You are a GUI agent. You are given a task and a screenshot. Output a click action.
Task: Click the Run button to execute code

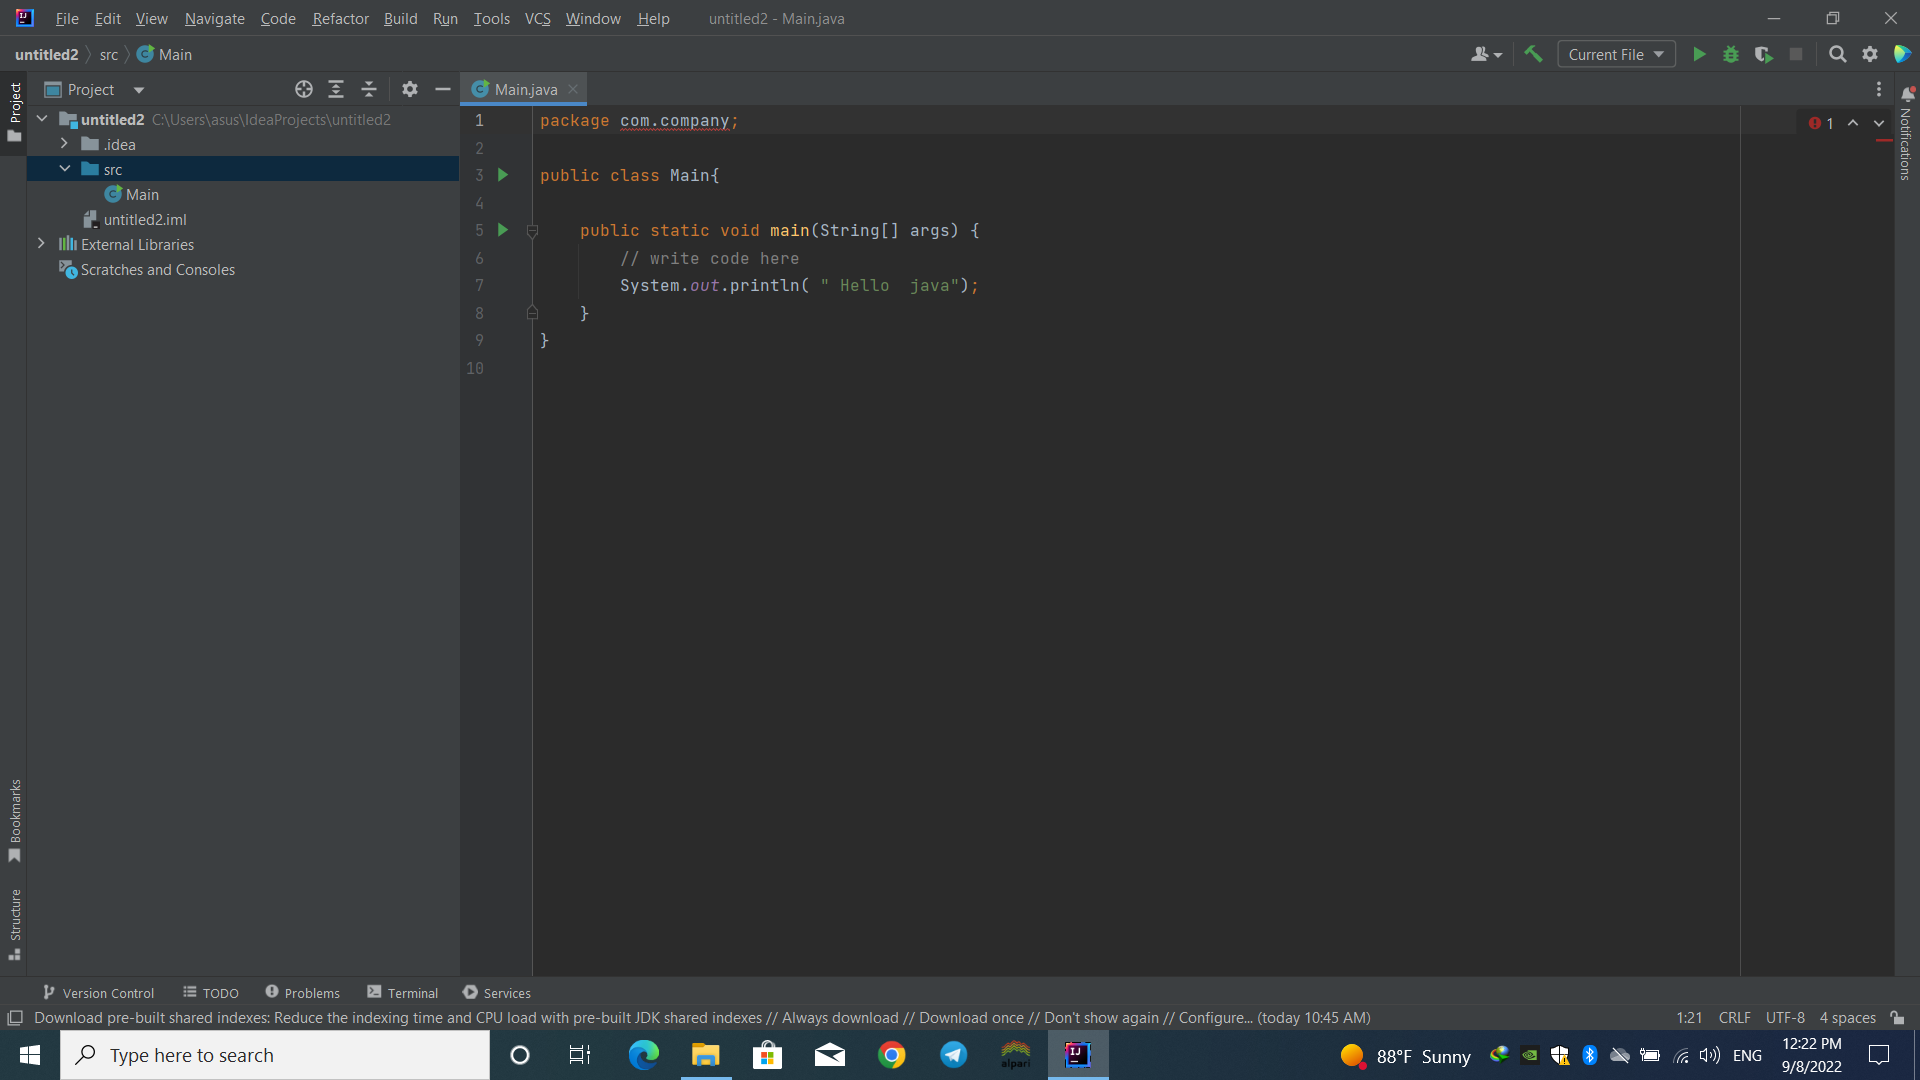click(x=1700, y=54)
